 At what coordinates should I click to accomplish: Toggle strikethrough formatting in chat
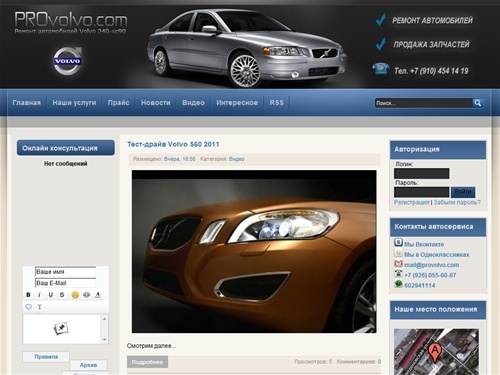click(x=62, y=295)
